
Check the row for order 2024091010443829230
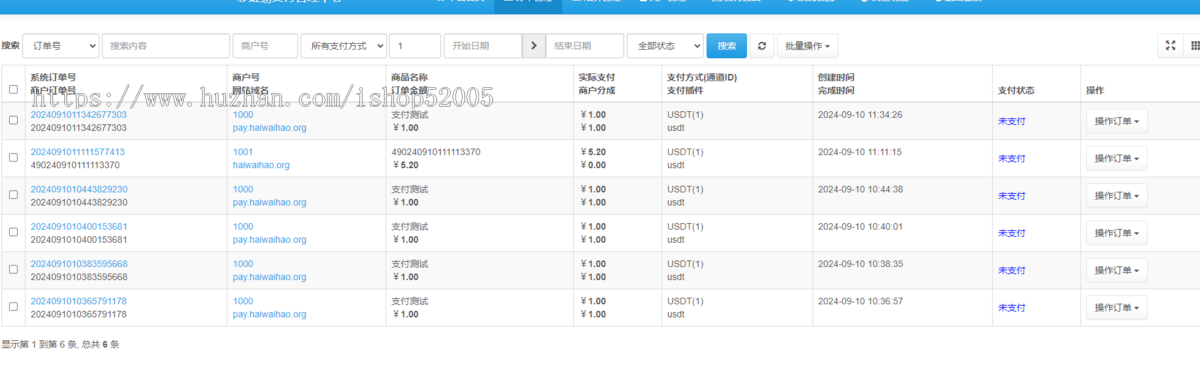[13, 195]
